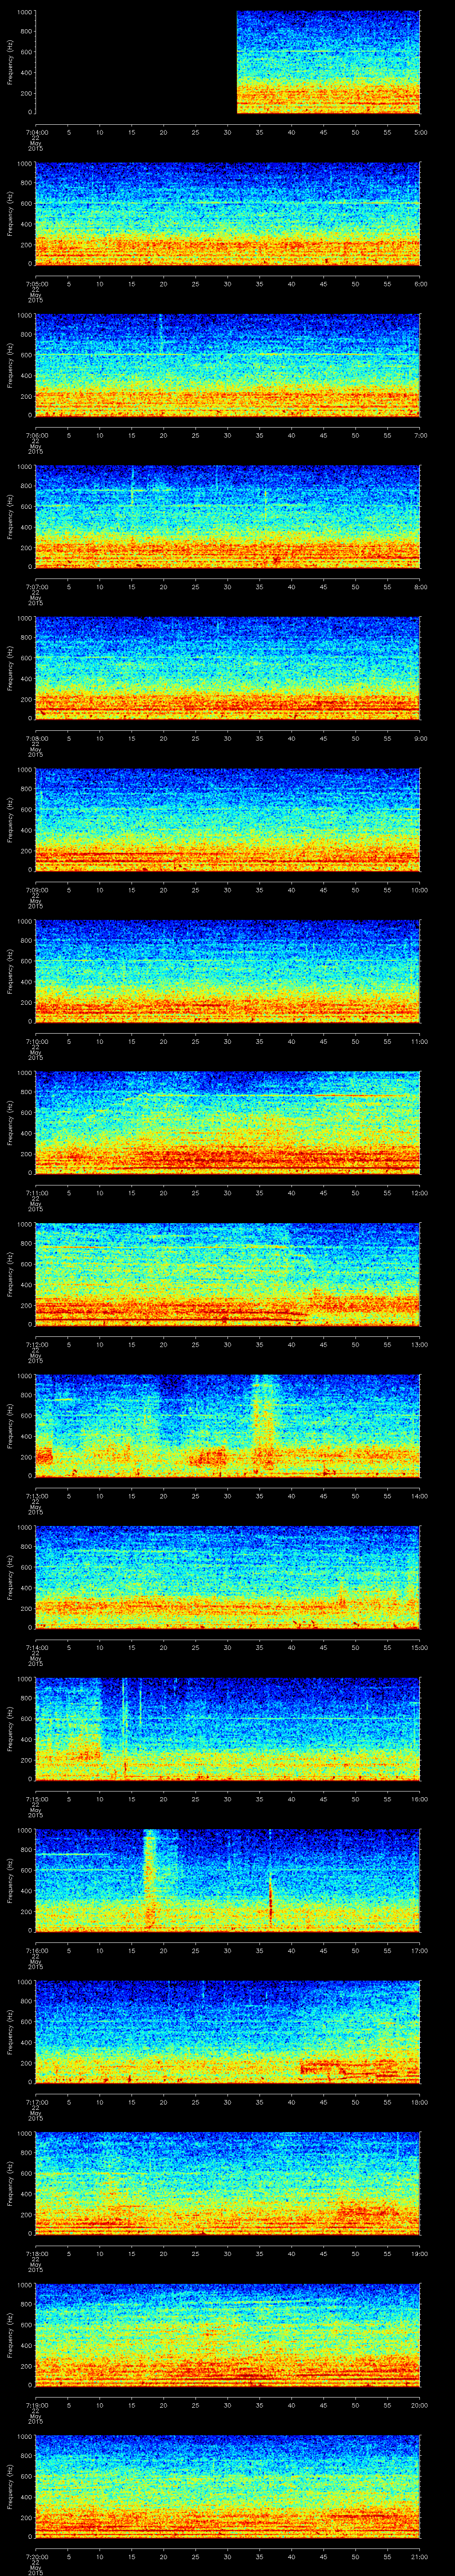Click the spectrogram panel starting at 7:17:00
Screen dimensions: 455x2576
228,2032
